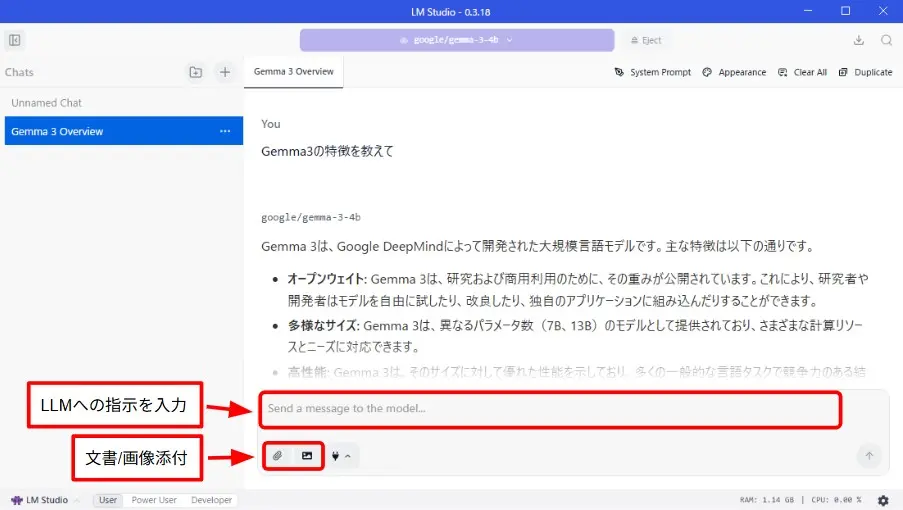Send message with the arrow button

869,456
